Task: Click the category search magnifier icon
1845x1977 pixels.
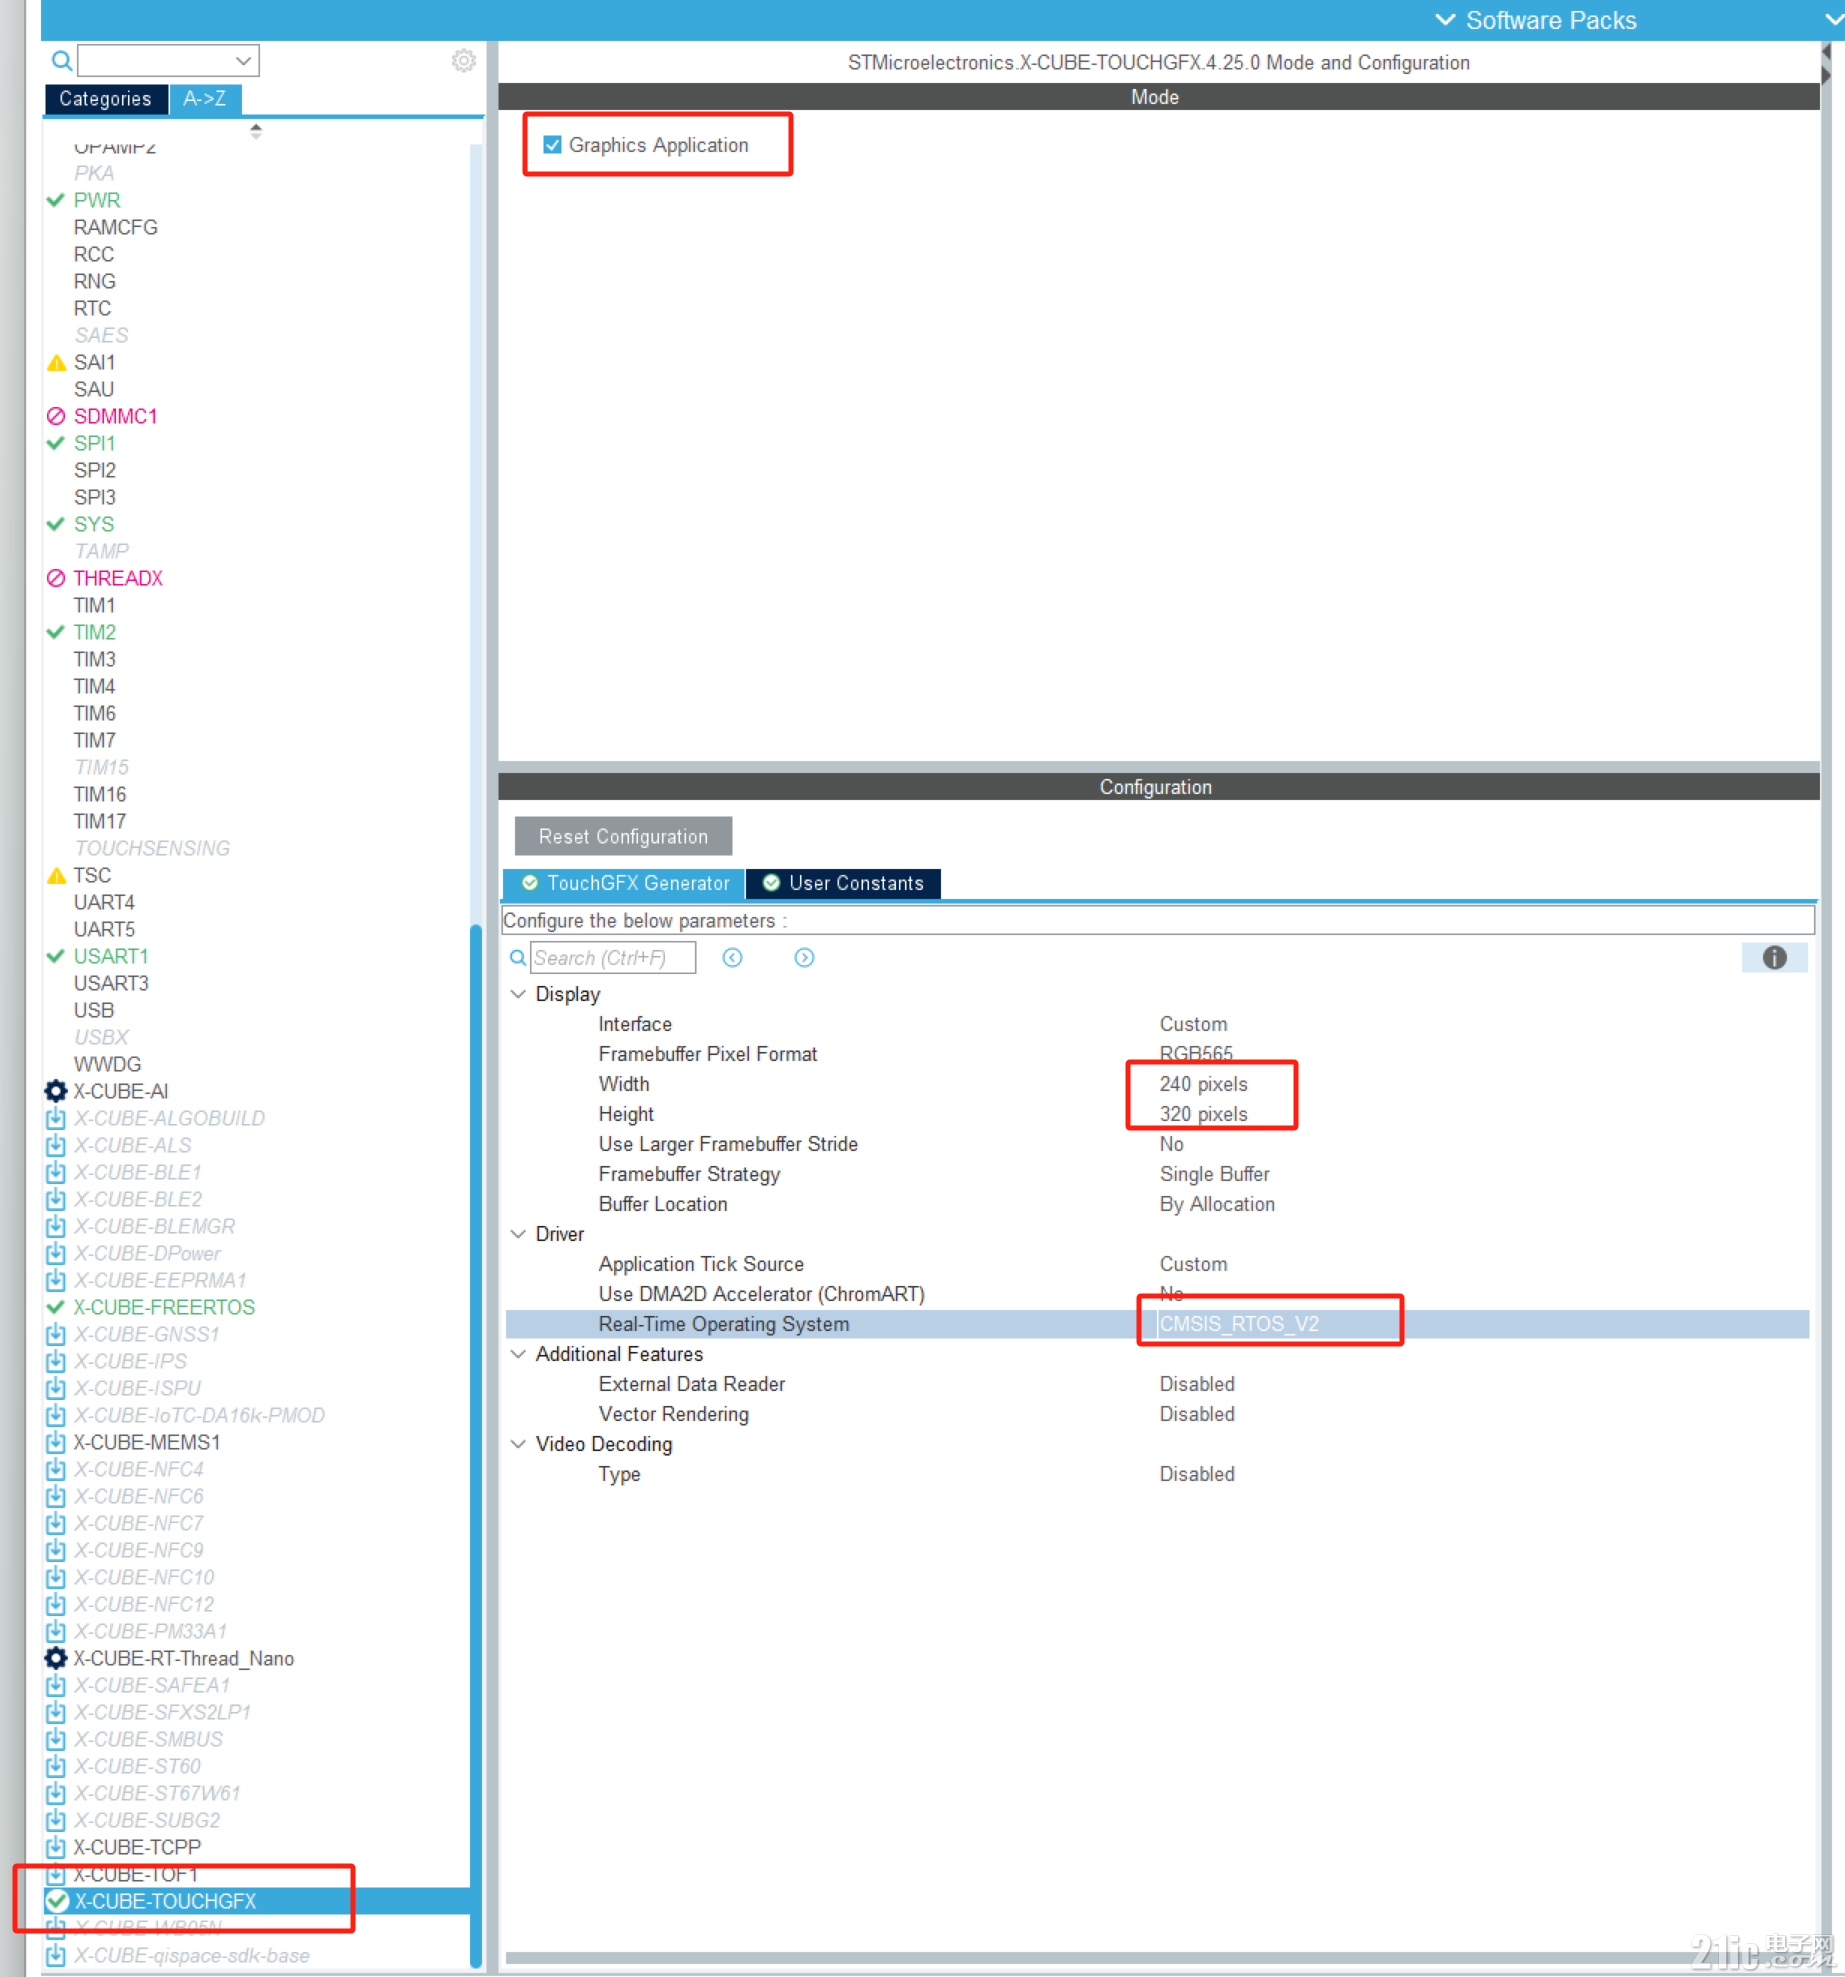Action: point(61,61)
